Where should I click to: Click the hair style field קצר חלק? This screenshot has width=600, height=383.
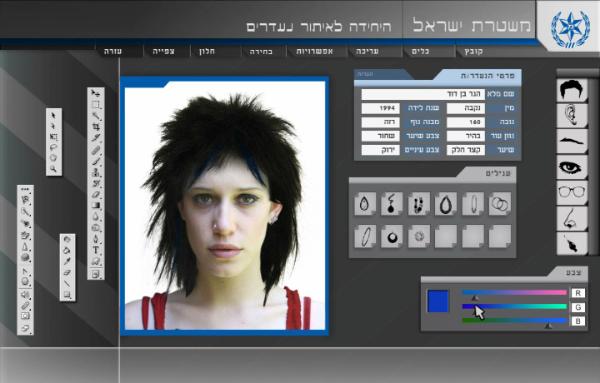click(465, 150)
